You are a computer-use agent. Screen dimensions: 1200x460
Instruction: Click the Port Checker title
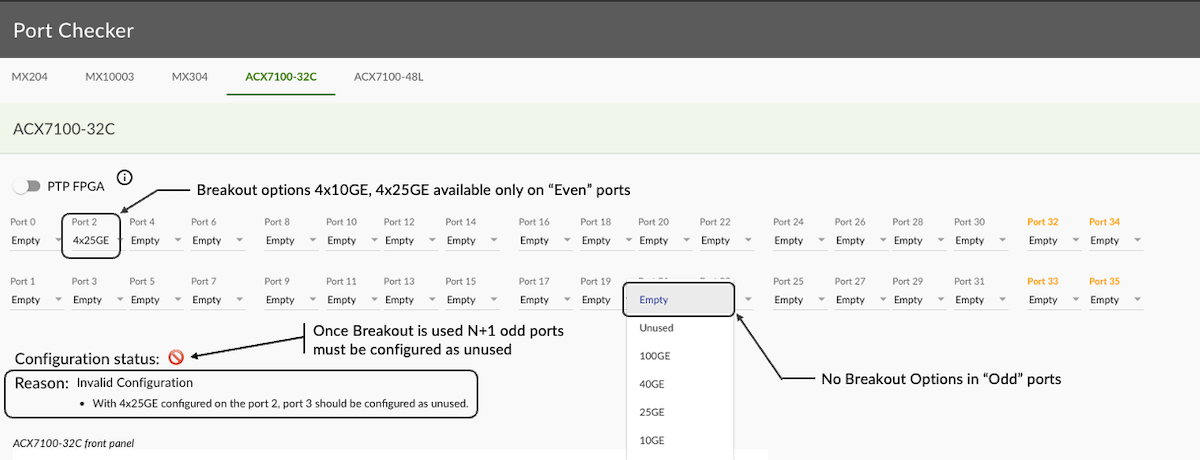tap(73, 30)
